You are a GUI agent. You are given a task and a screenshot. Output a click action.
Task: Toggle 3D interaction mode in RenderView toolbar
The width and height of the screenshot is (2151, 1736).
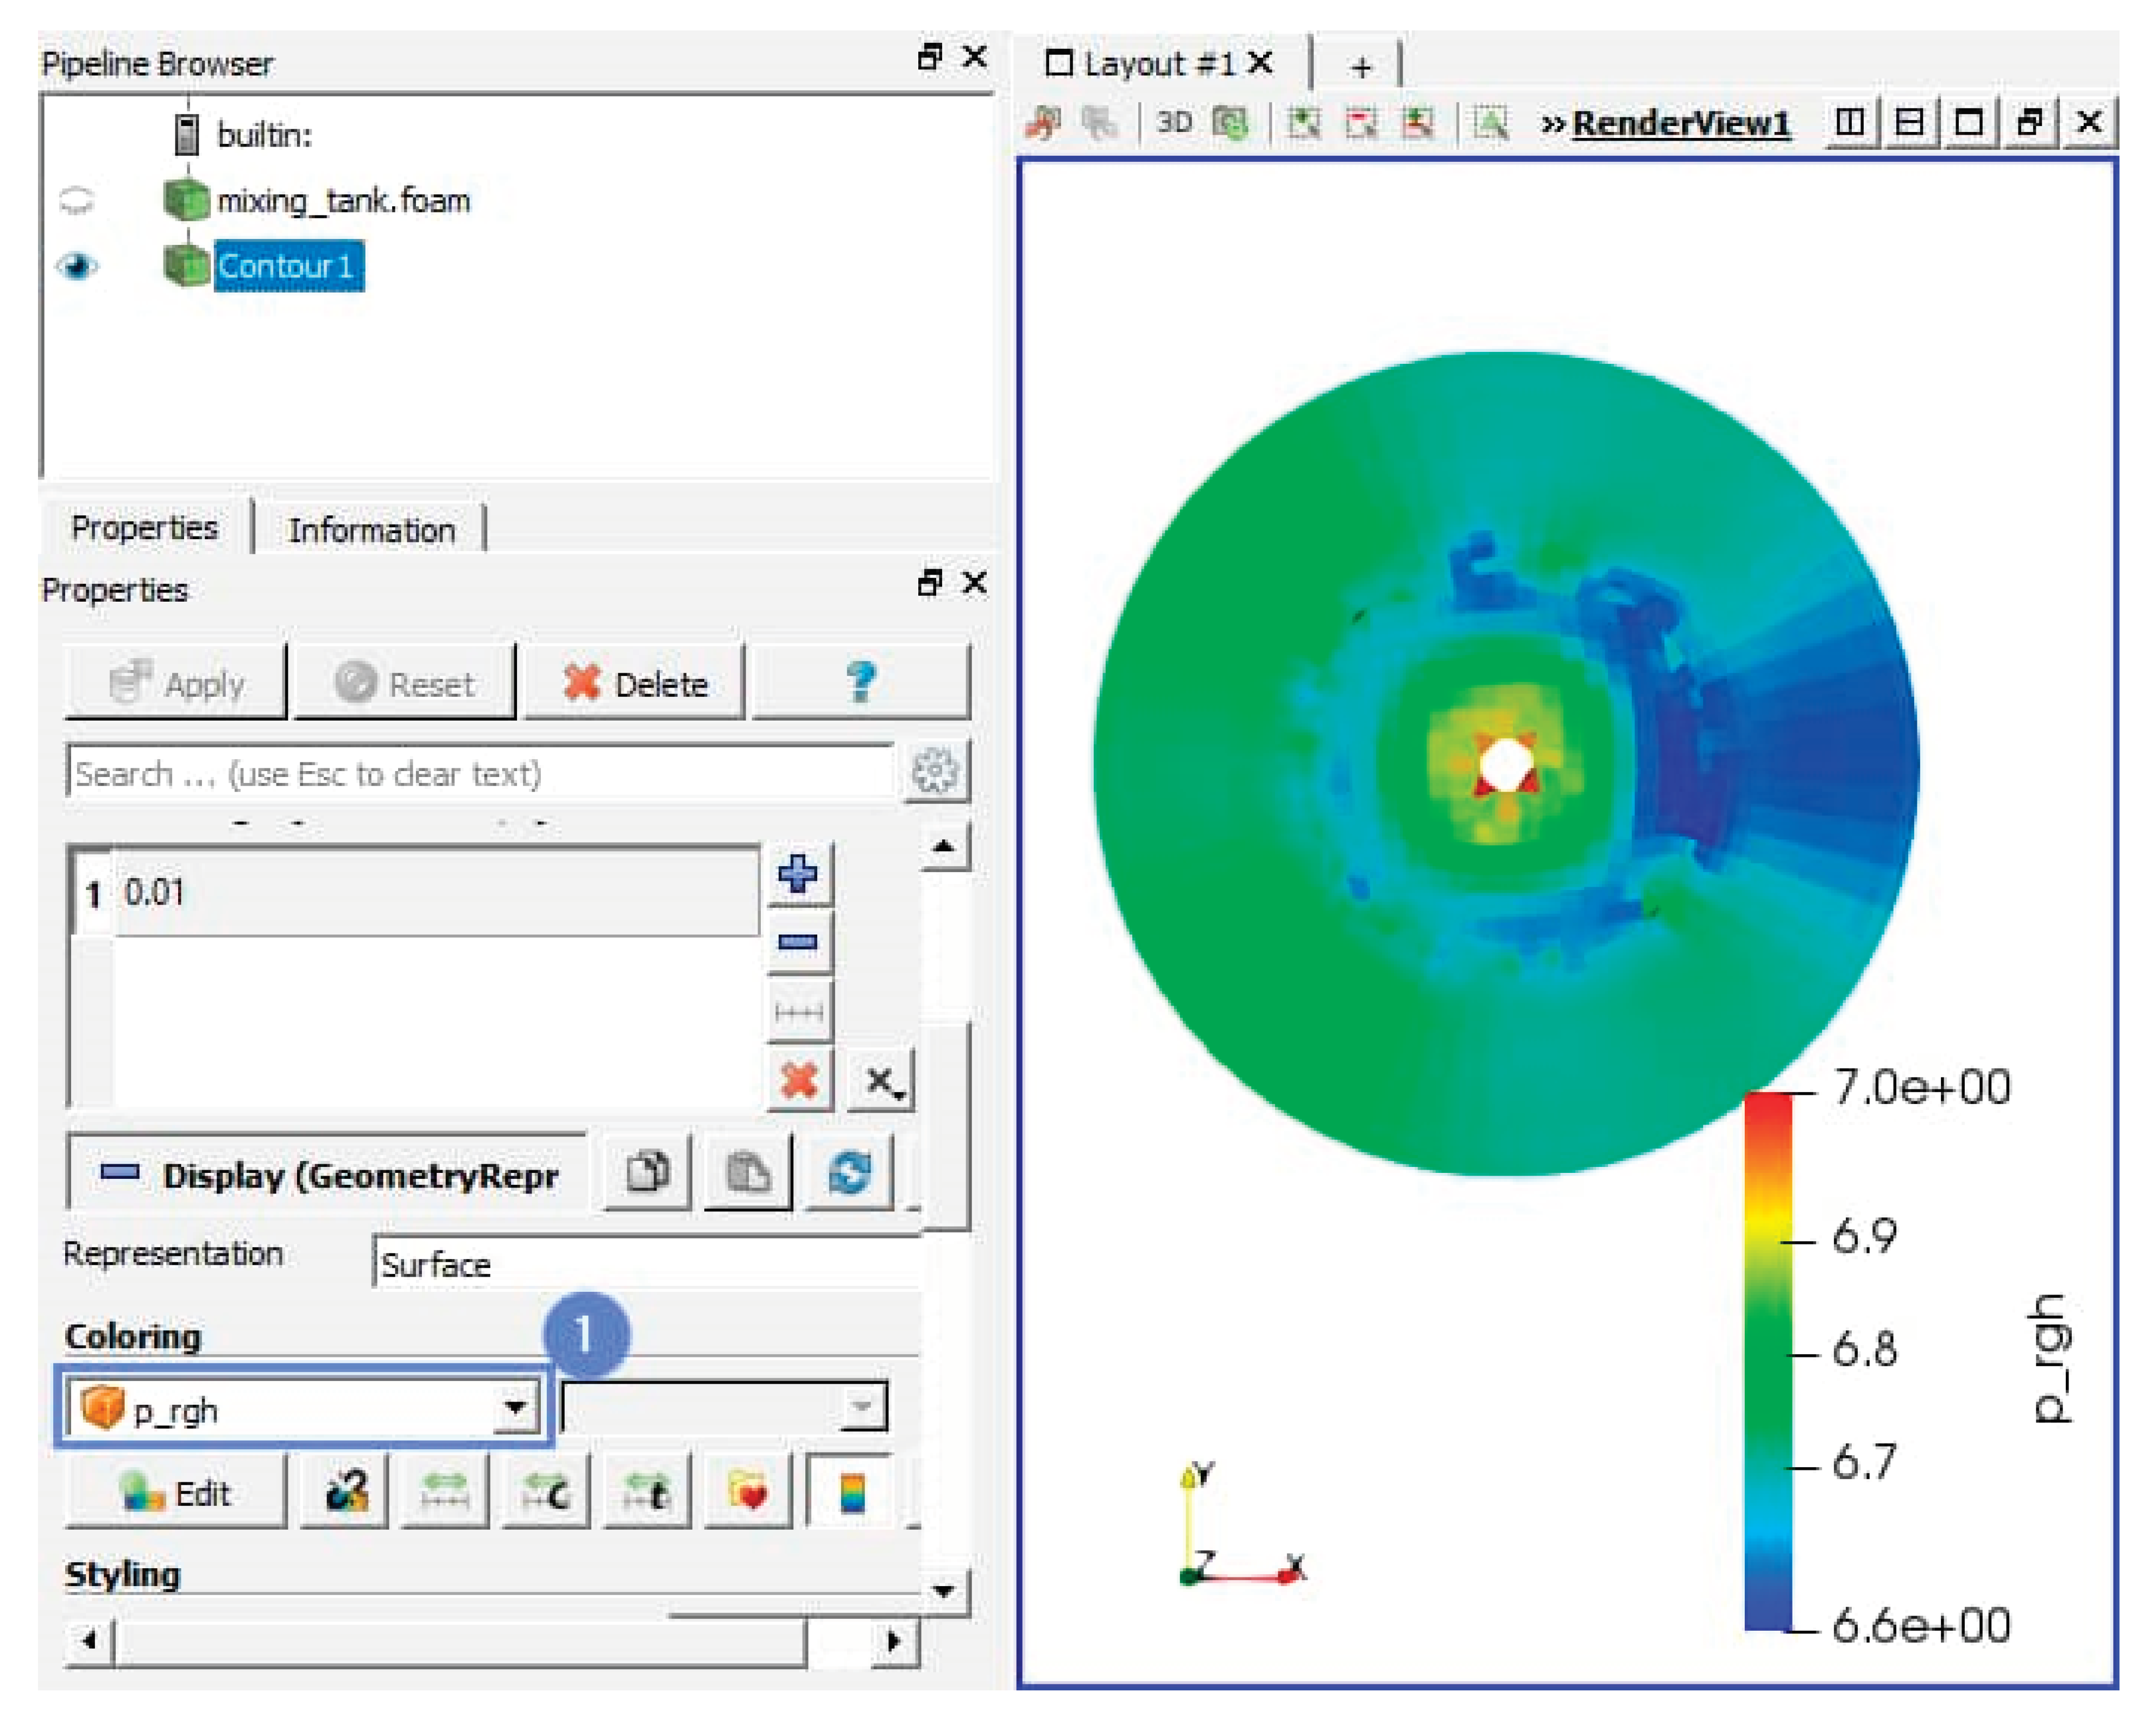click(1174, 123)
